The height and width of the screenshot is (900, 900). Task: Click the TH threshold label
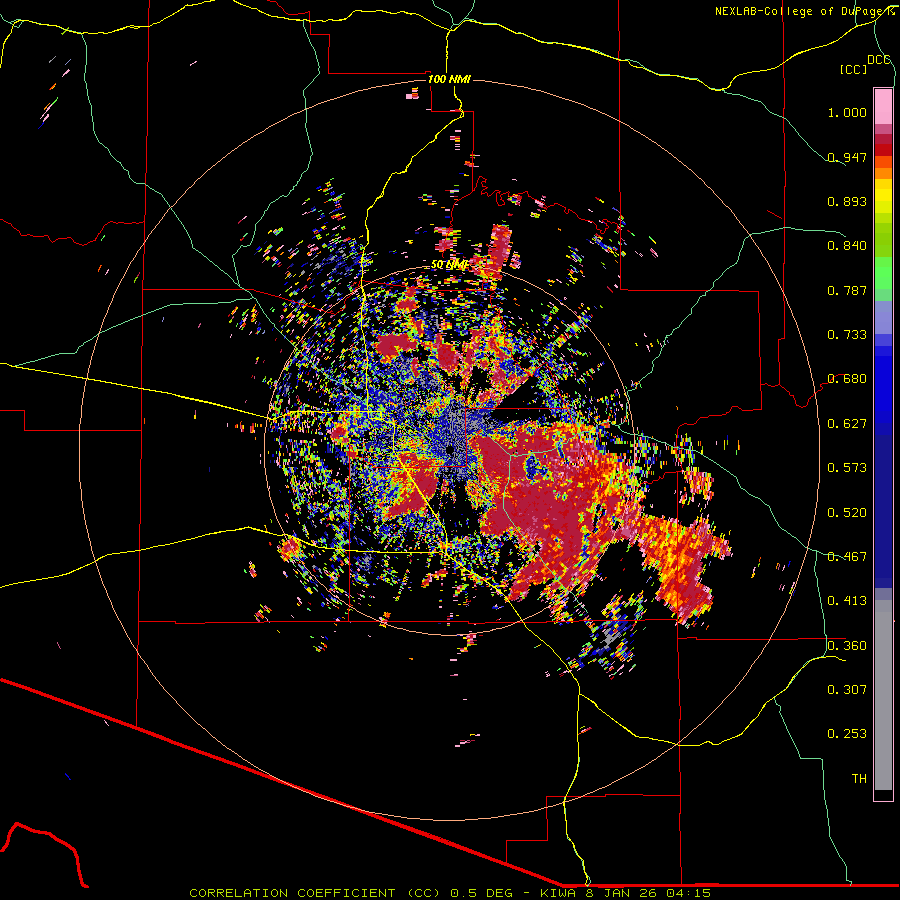tap(859, 779)
